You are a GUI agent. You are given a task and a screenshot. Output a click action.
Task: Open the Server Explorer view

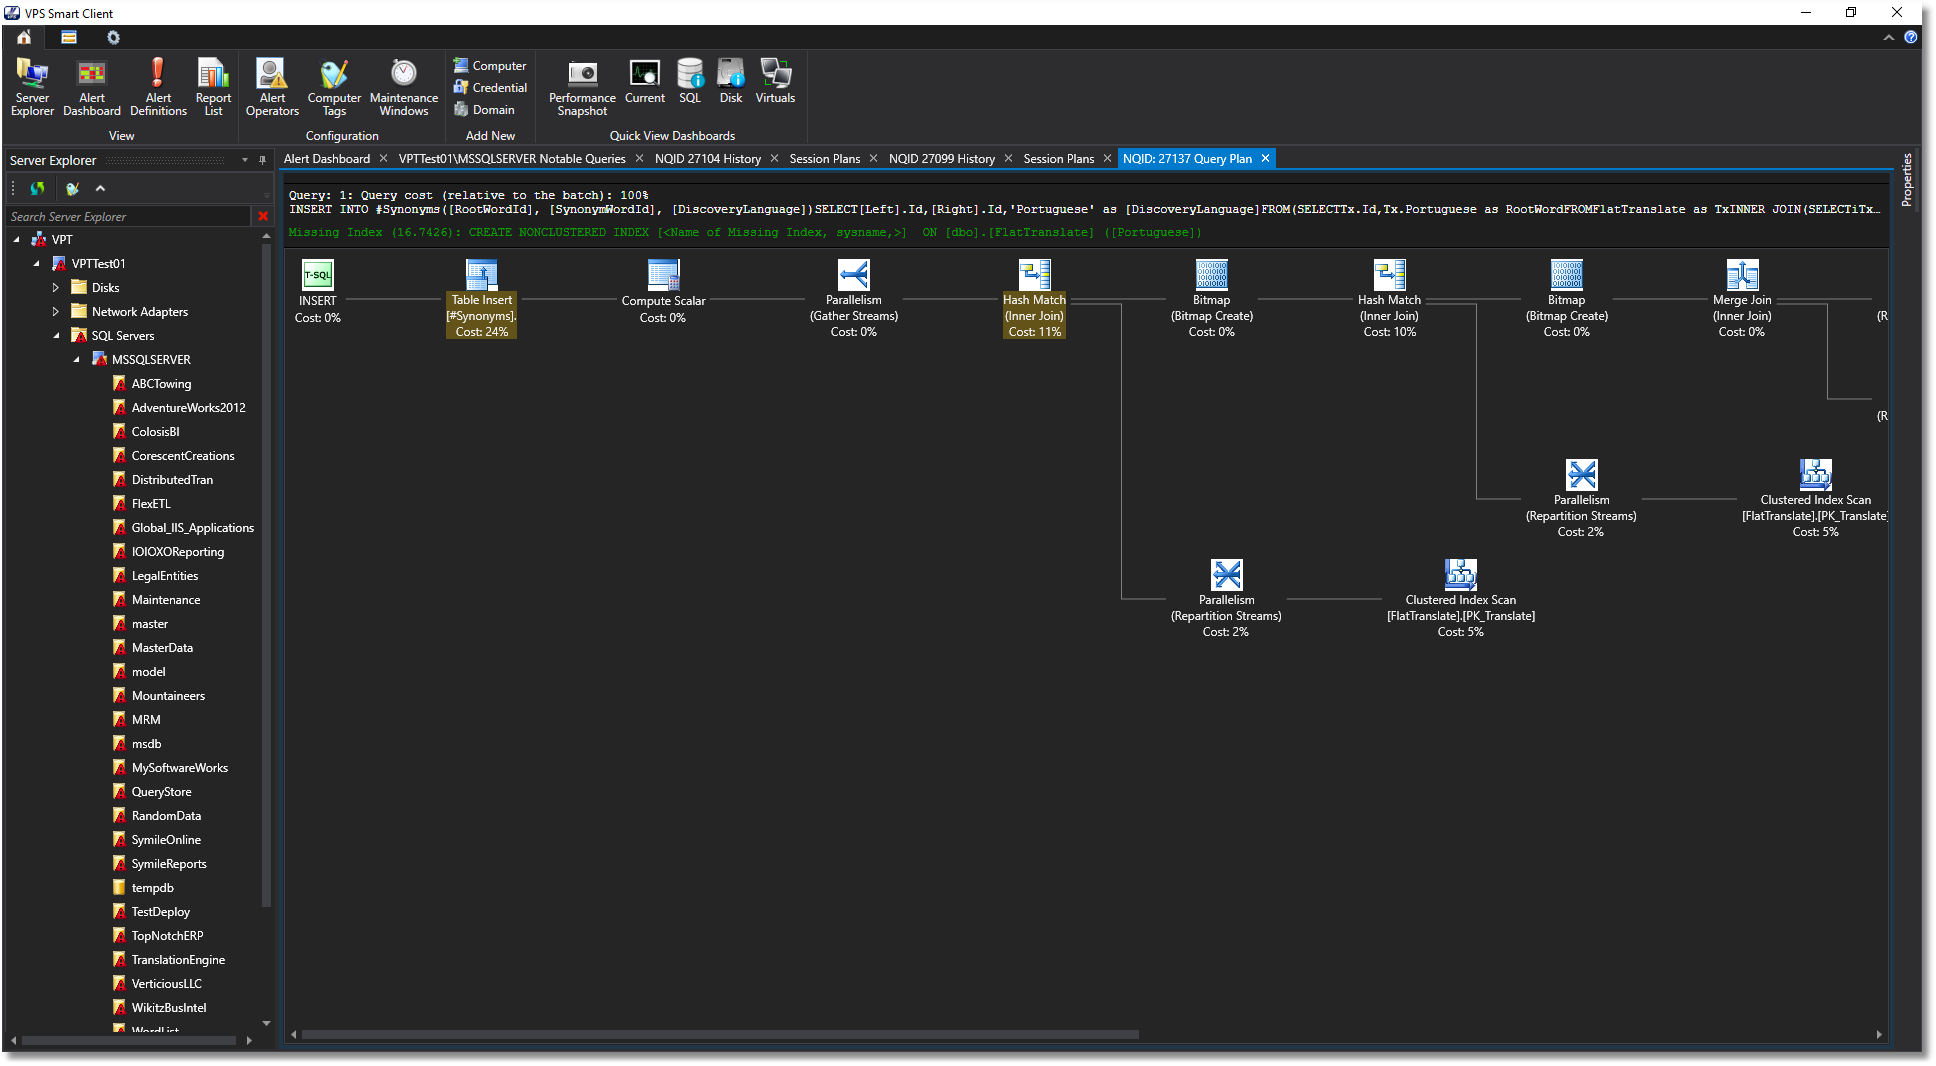coord(31,86)
